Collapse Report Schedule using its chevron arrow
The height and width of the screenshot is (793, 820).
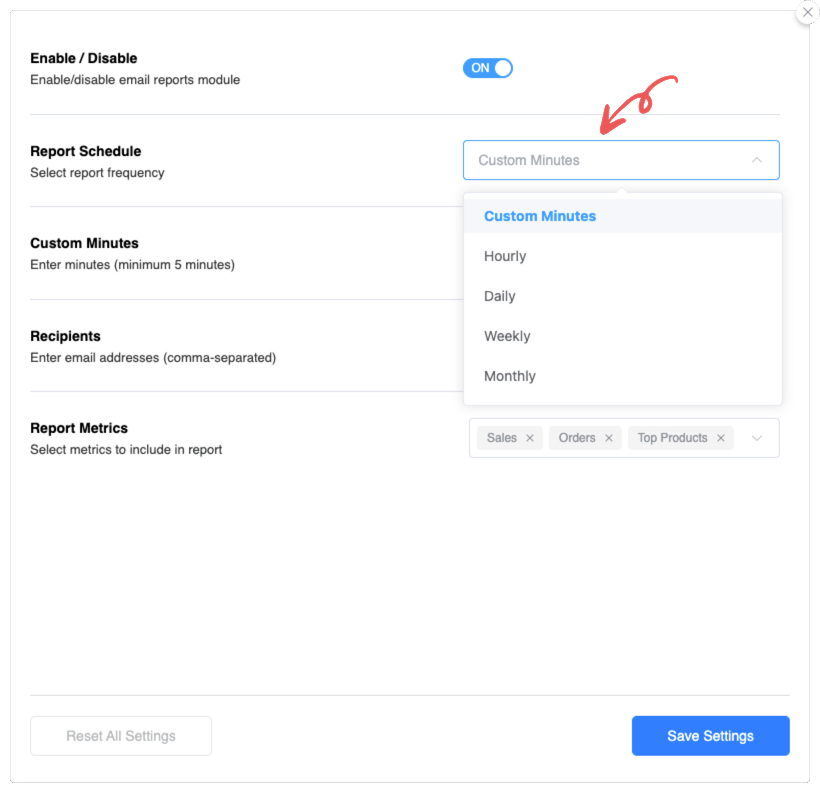[757, 160]
